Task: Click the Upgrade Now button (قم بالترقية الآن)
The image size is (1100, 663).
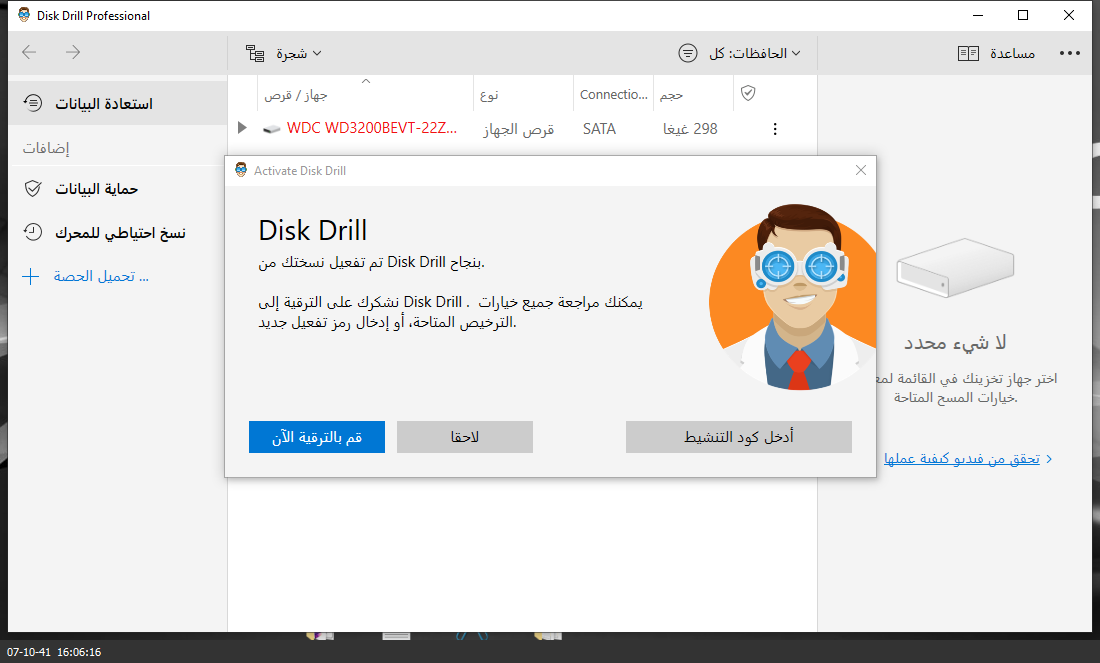Action: pyautogui.click(x=316, y=437)
